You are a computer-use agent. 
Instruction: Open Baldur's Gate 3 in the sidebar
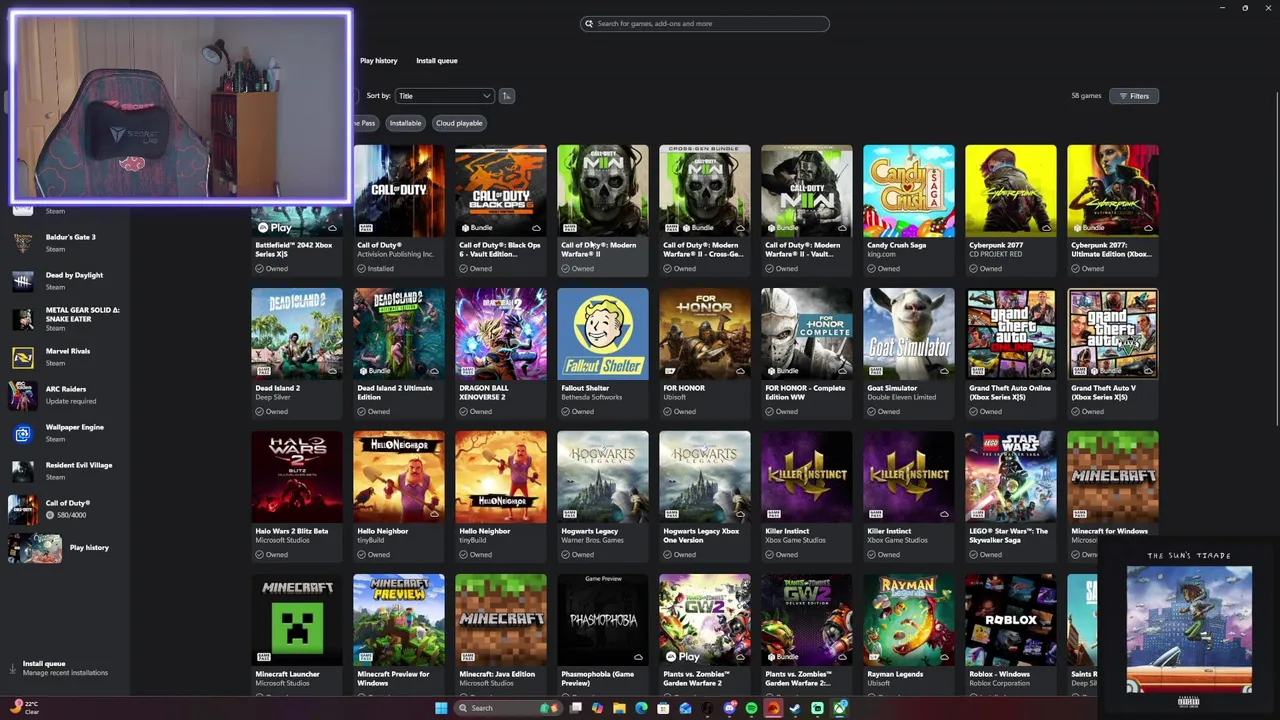[x=65, y=243]
